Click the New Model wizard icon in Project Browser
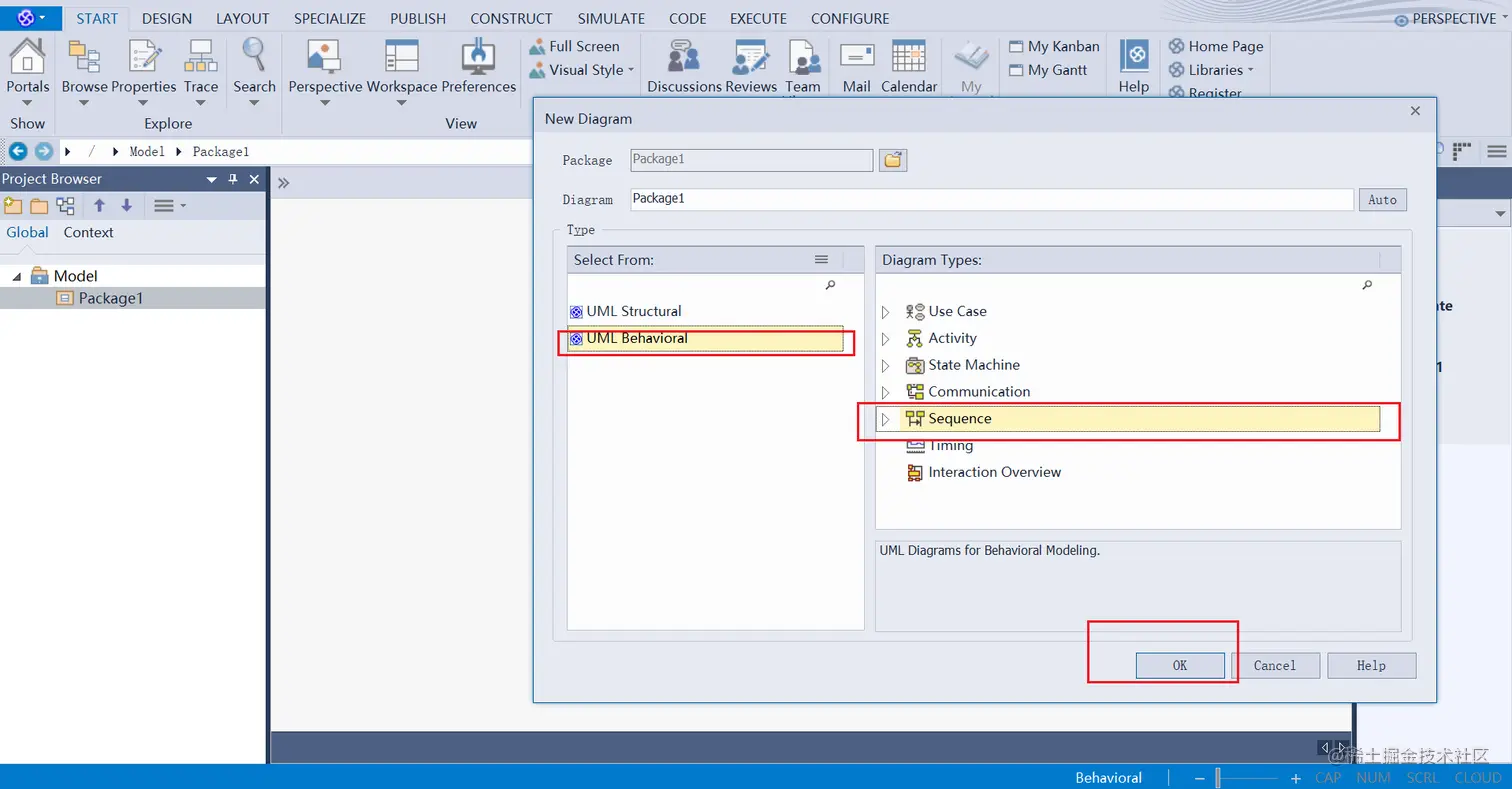Image resolution: width=1512 pixels, height=789 pixels. (13, 206)
